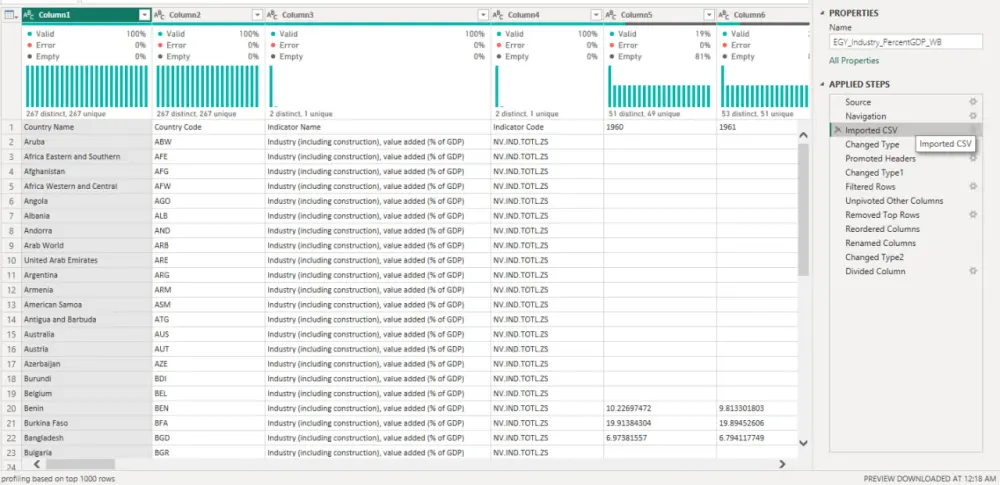
Task: Select the 'Burkina Faso' cell
Action: pyautogui.click(x=87, y=423)
